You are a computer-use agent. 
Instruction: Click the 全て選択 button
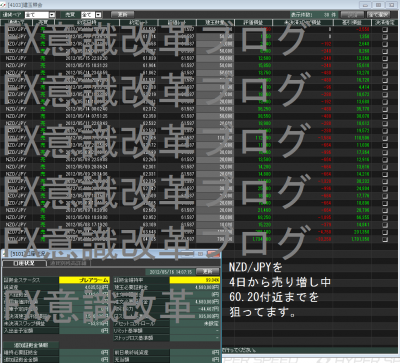379,15
